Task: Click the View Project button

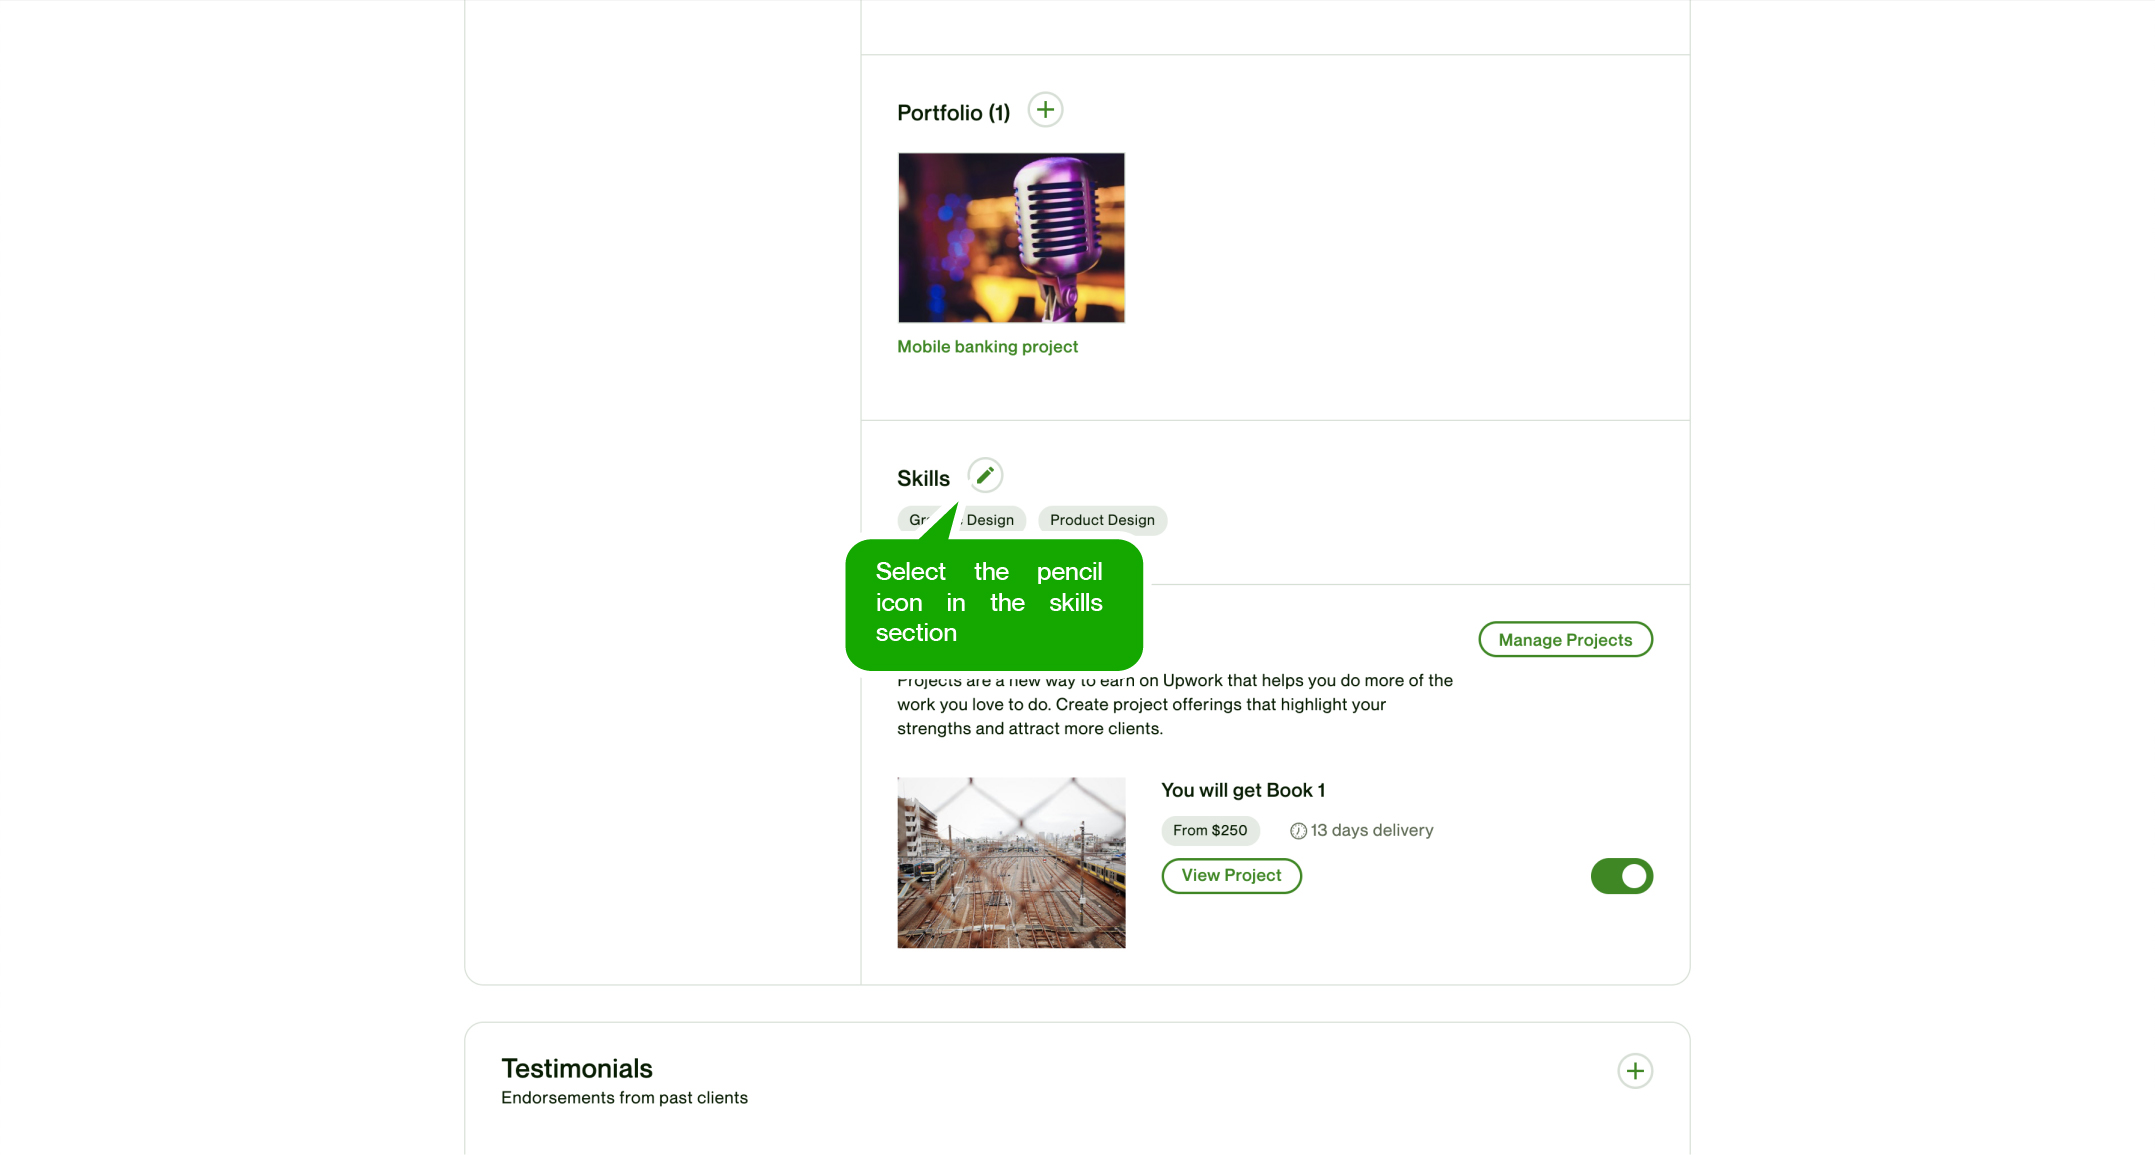Action: point(1231,876)
